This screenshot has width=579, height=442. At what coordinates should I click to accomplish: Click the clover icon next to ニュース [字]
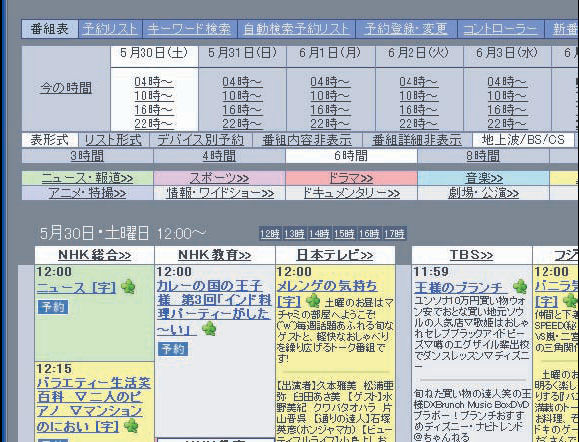(x=128, y=287)
